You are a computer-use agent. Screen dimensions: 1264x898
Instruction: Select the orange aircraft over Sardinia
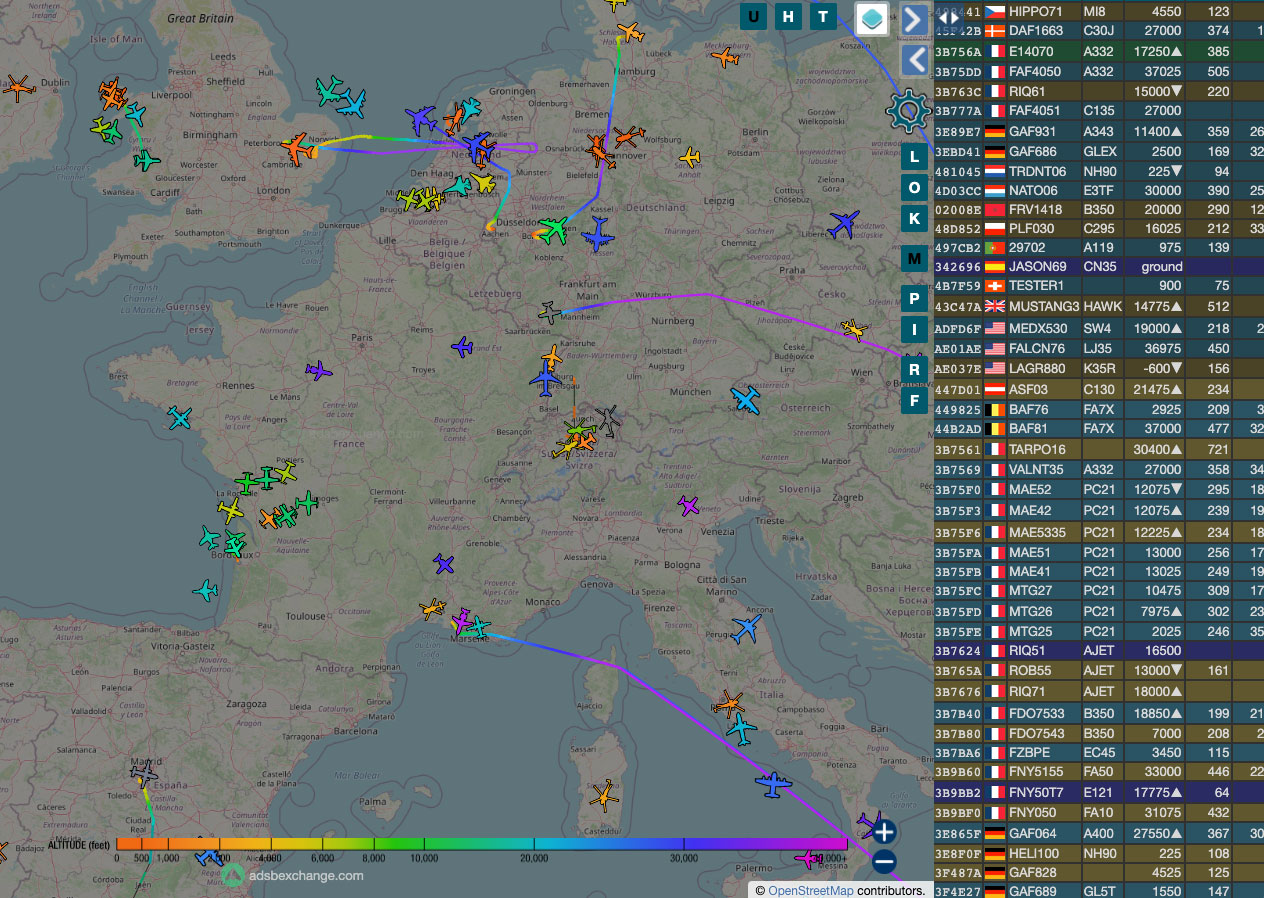604,796
